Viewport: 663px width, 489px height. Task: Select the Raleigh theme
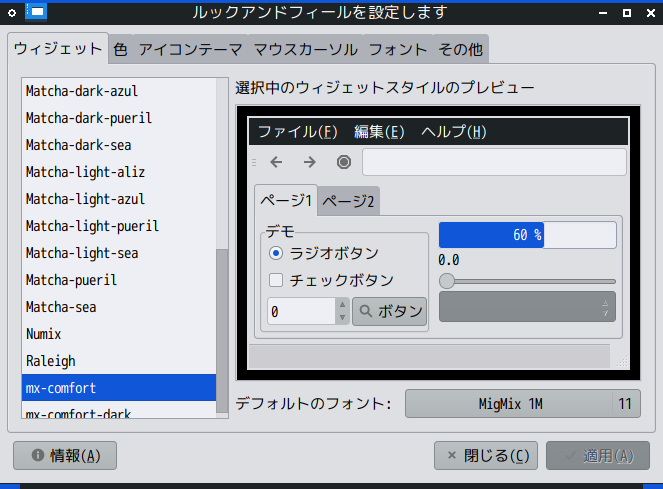(119, 361)
